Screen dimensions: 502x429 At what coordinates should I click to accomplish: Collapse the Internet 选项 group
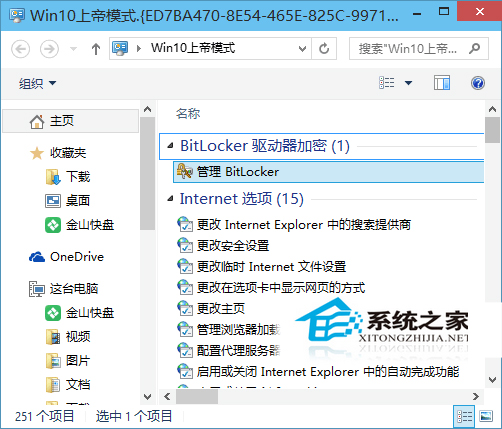(x=170, y=199)
